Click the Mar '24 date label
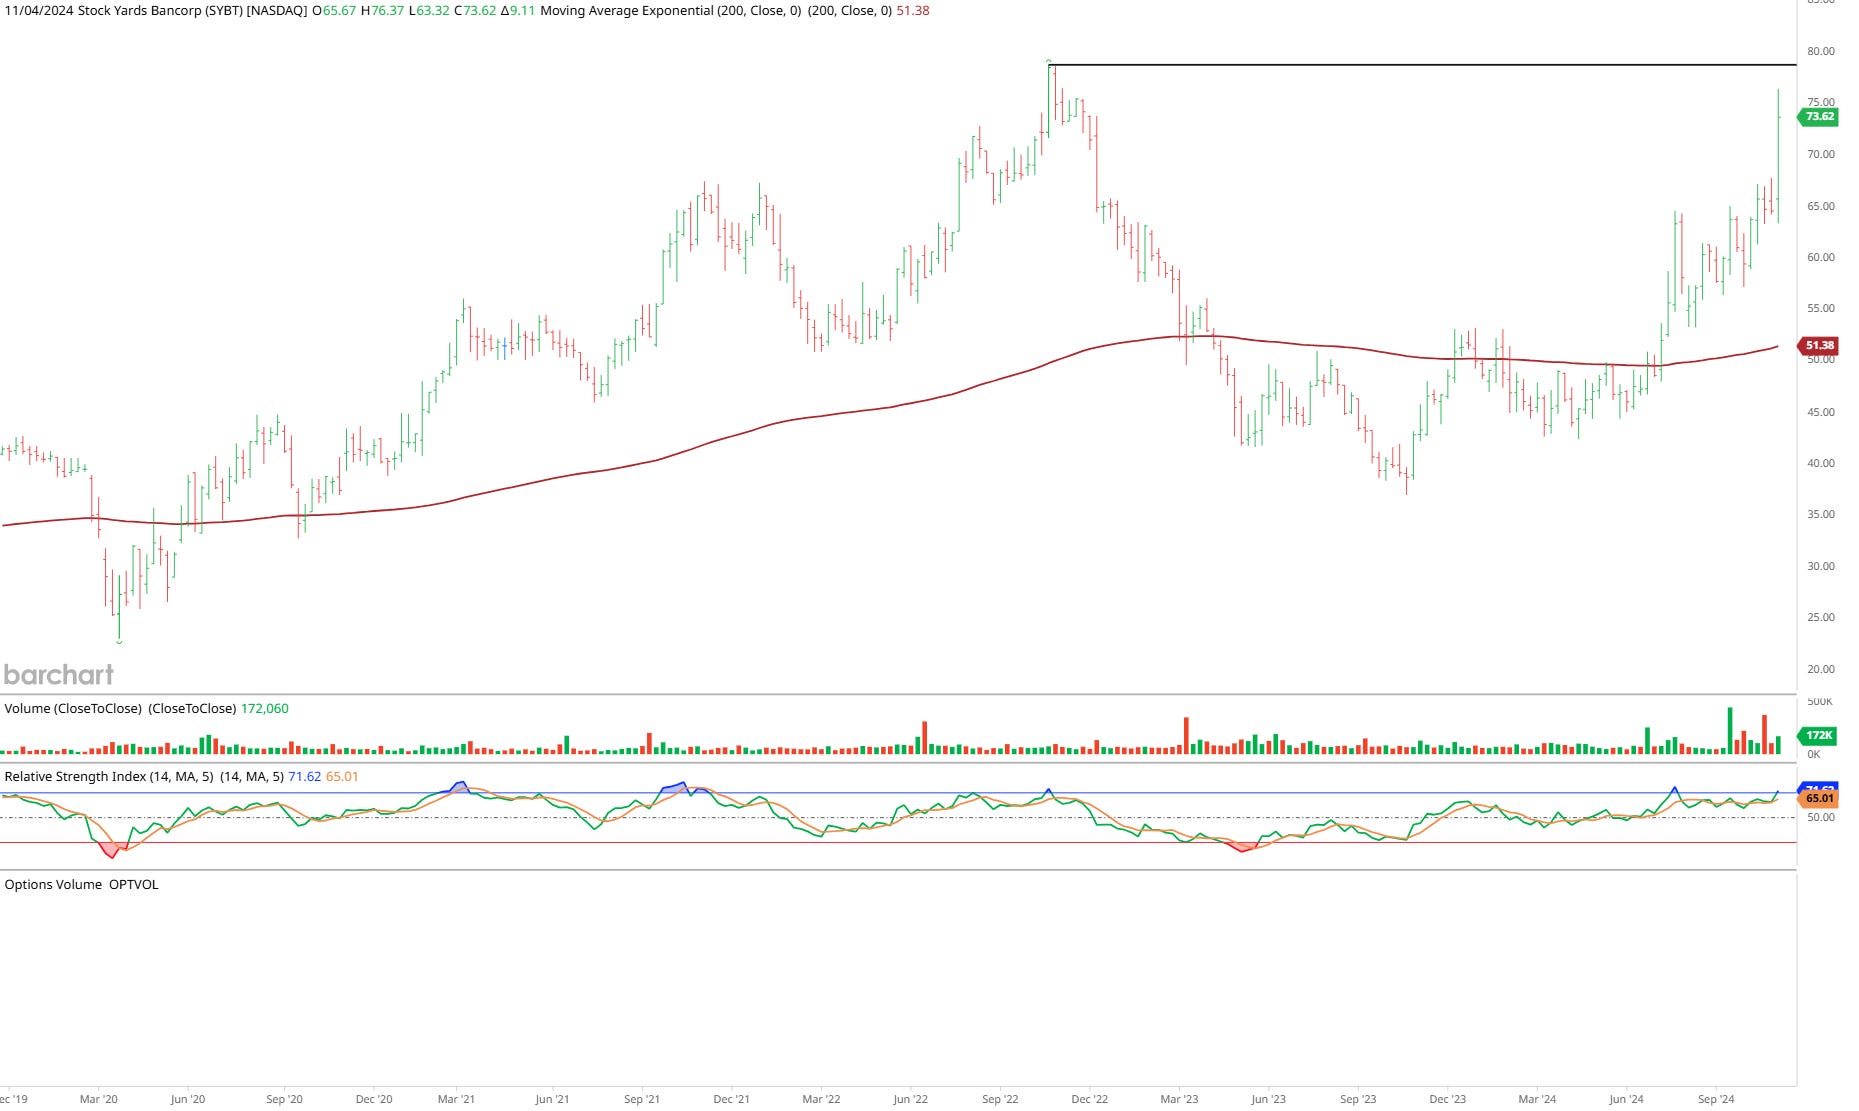 [x=1537, y=1099]
